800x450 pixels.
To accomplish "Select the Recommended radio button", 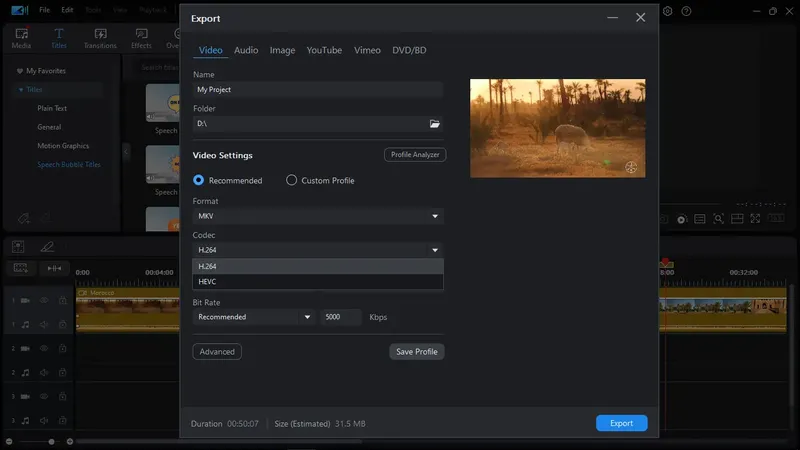I will click(x=198, y=180).
